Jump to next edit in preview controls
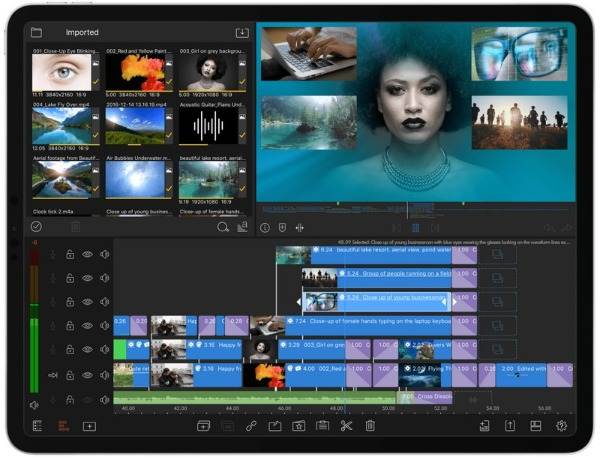The width and height of the screenshot is (600, 457). tap(435, 228)
